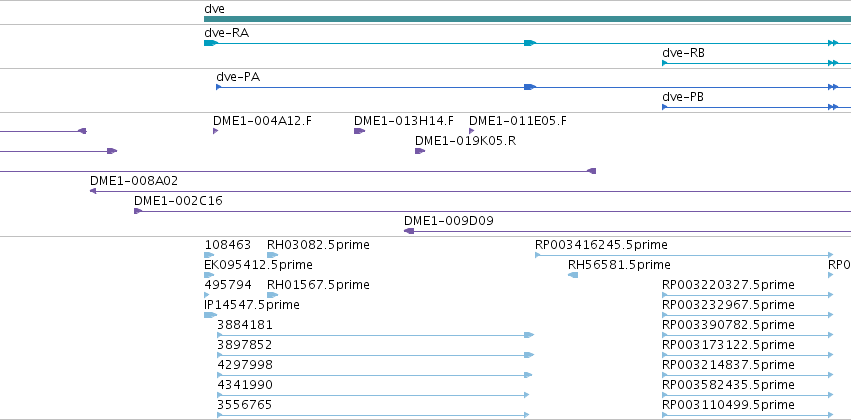Click the DME1-009D09 left arrowhead glyph
This screenshot has width=851, height=420.
(x=409, y=231)
